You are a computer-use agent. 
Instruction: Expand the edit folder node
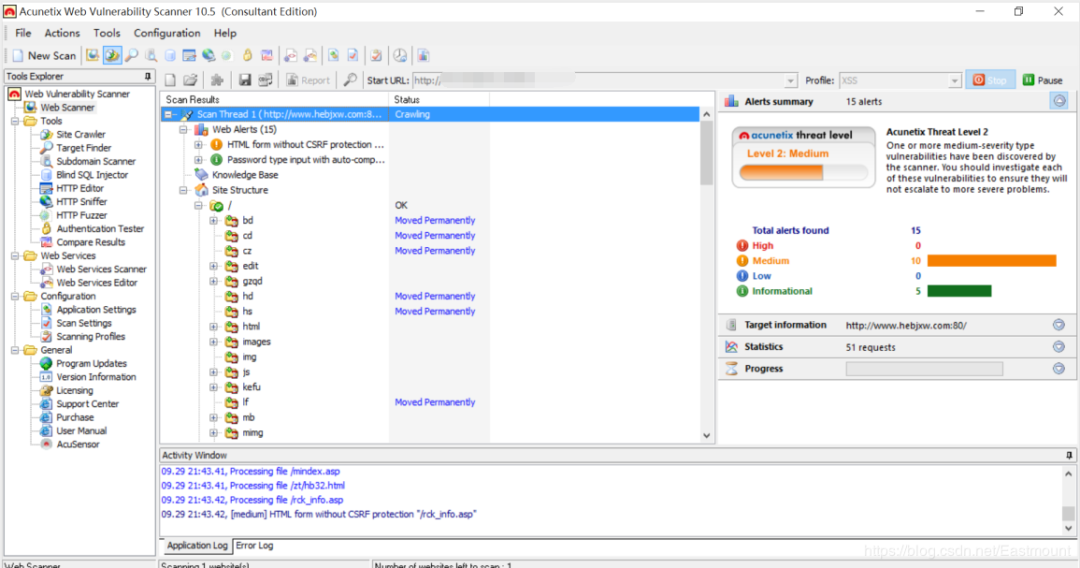click(x=214, y=266)
